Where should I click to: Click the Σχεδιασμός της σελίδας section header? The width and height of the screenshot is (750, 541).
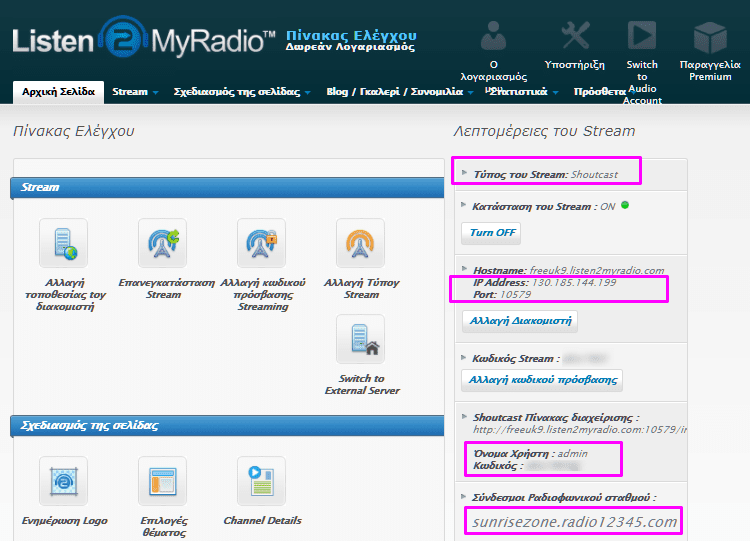click(x=227, y=426)
